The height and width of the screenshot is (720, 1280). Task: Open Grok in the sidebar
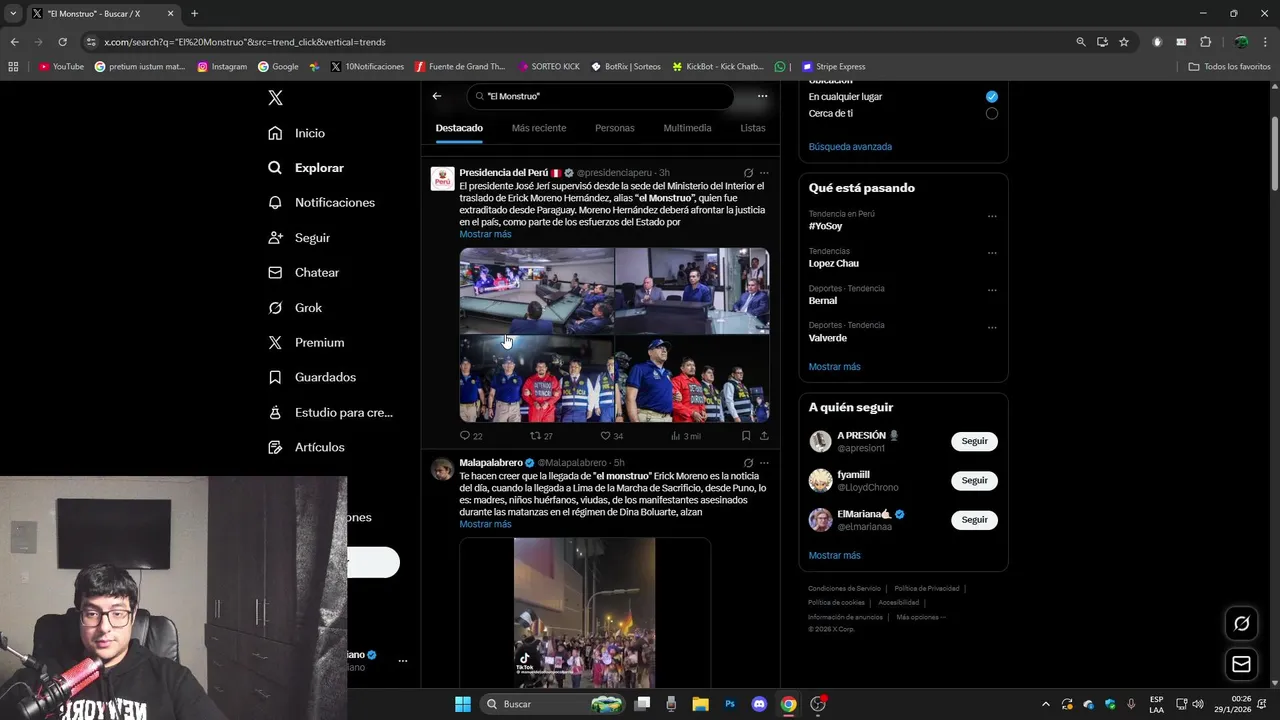click(x=295, y=308)
